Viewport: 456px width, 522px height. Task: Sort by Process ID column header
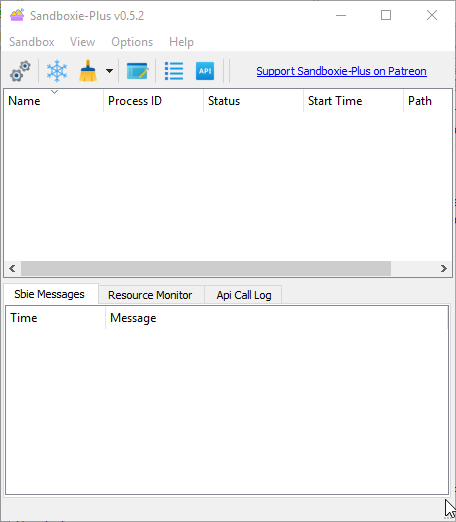tap(153, 101)
